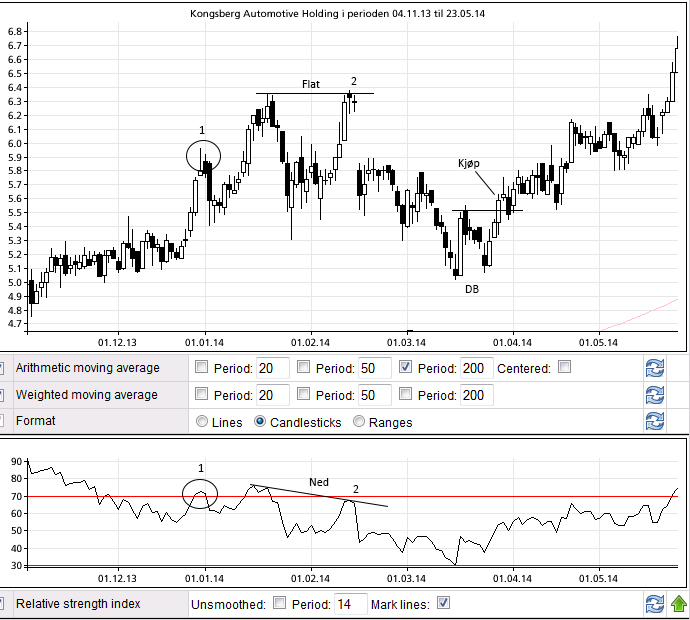The height and width of the screenshot is (620, 690).
Task: Click RSI Period field showing 14
Action: pos(350,604)
